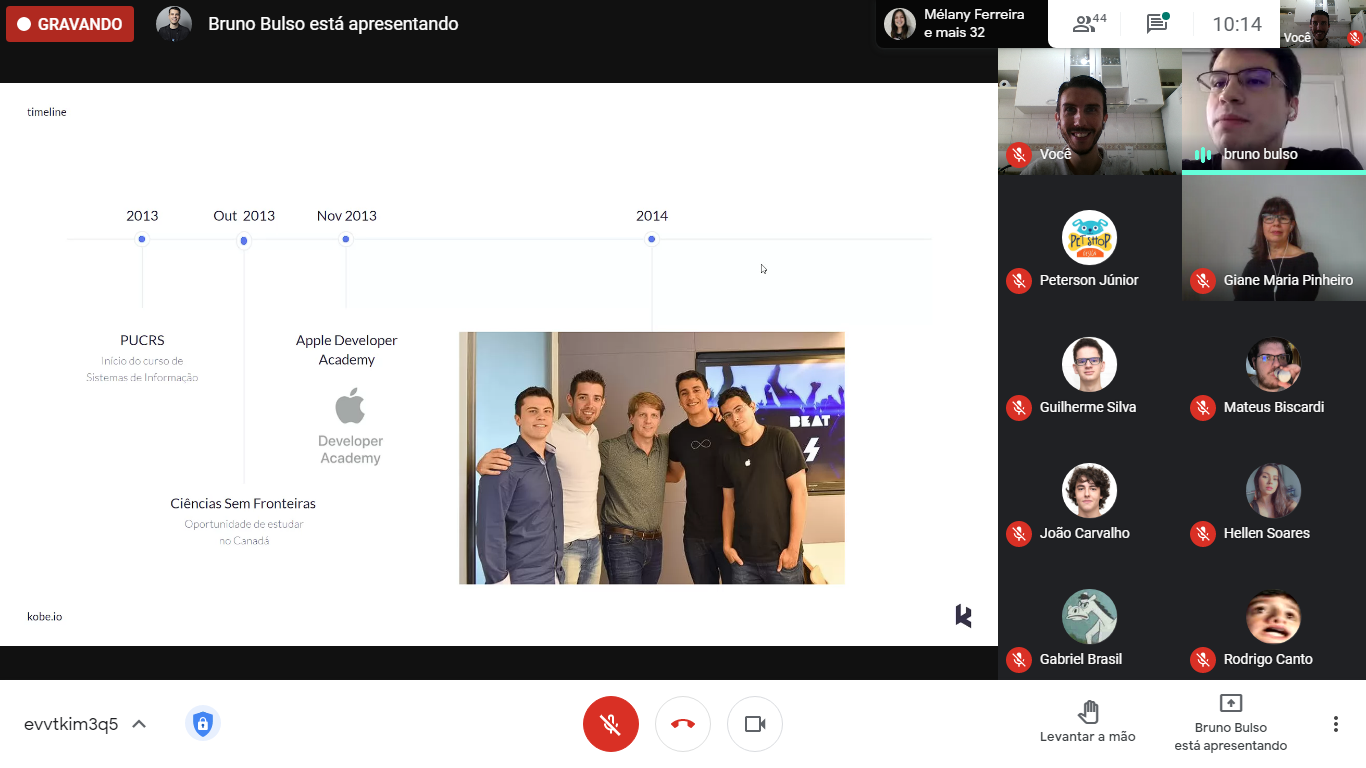
Task: Toggle the microphone mute button
Action: tap(611, 724)
